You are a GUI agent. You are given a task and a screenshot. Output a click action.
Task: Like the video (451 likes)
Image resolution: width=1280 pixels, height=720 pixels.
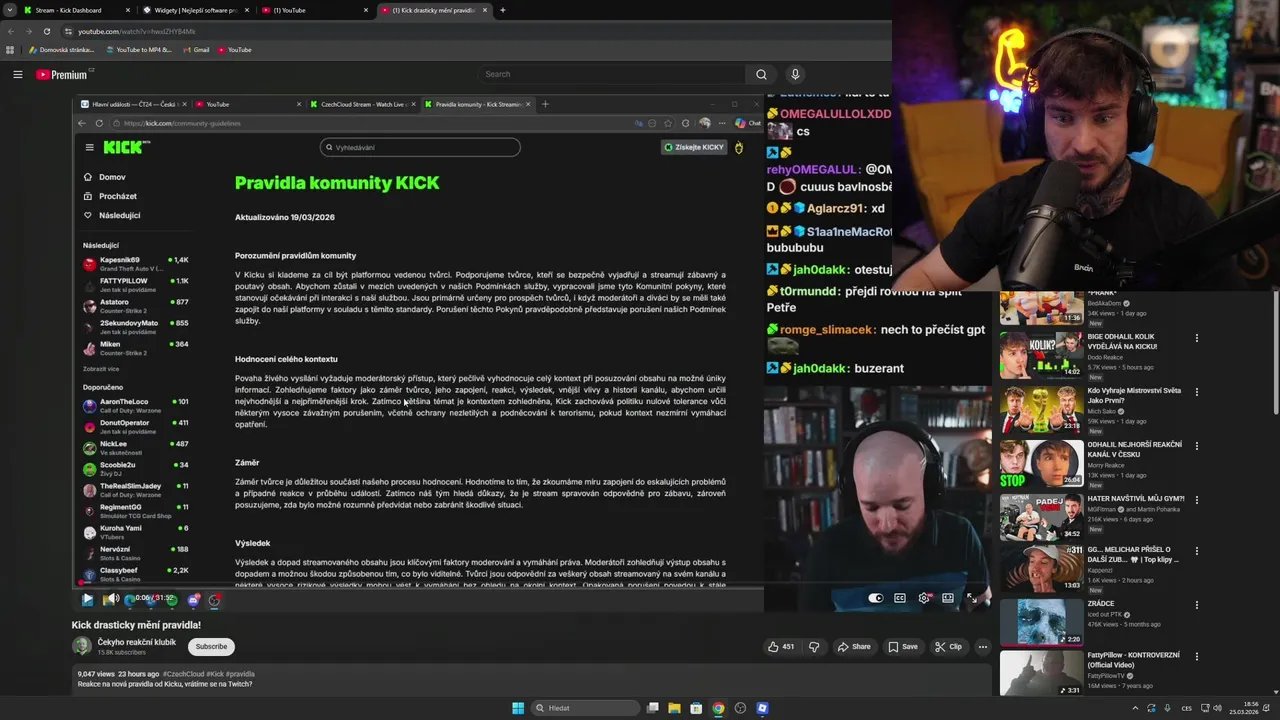point(781,647)
